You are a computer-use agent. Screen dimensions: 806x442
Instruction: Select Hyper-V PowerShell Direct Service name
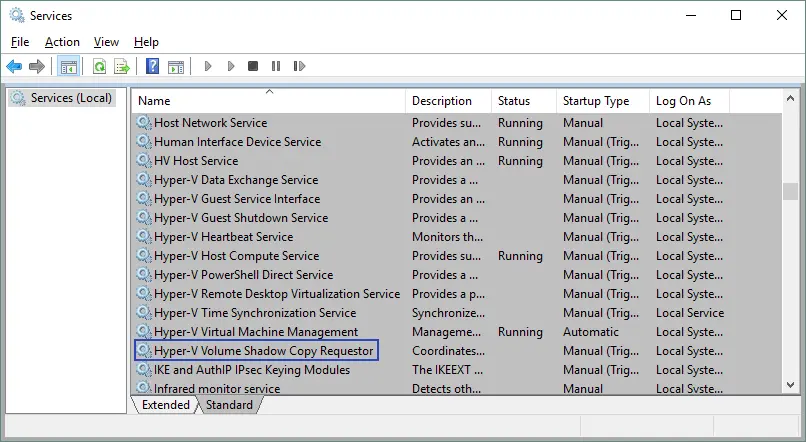[244, 274]
